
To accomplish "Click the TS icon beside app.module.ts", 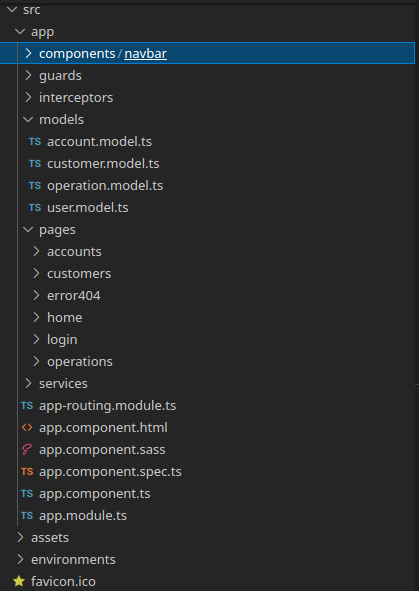I will [x=27, y=516].
